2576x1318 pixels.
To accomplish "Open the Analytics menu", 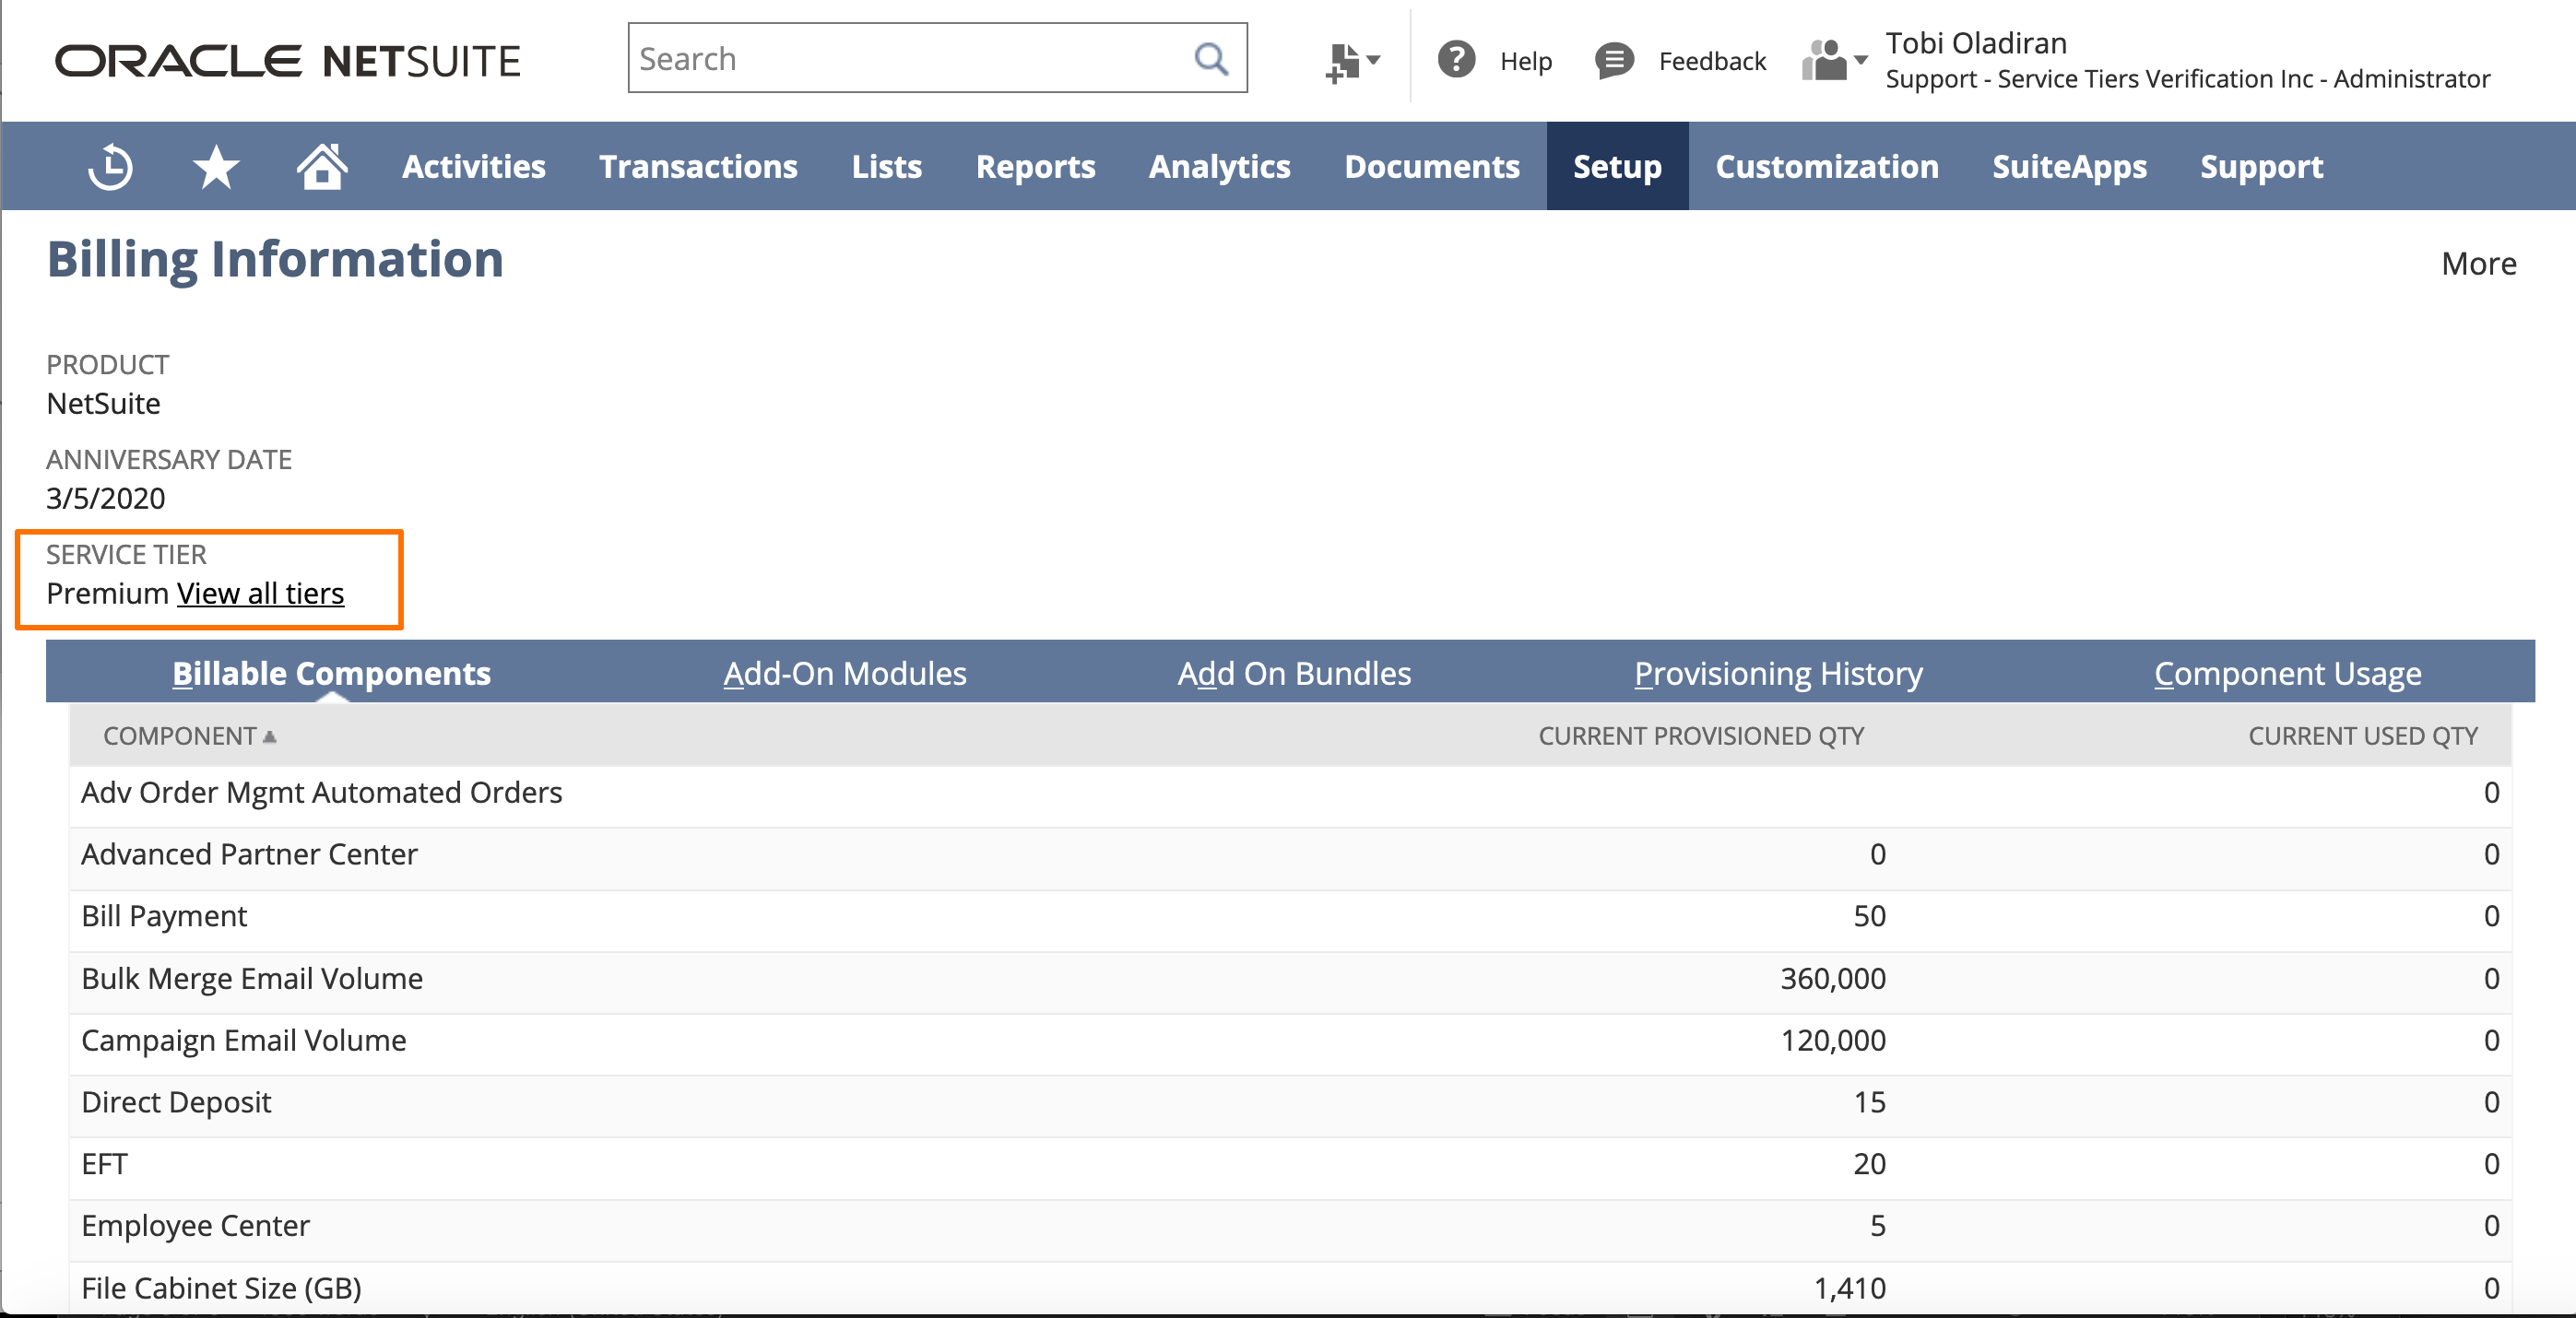I will coord(1219,166).
